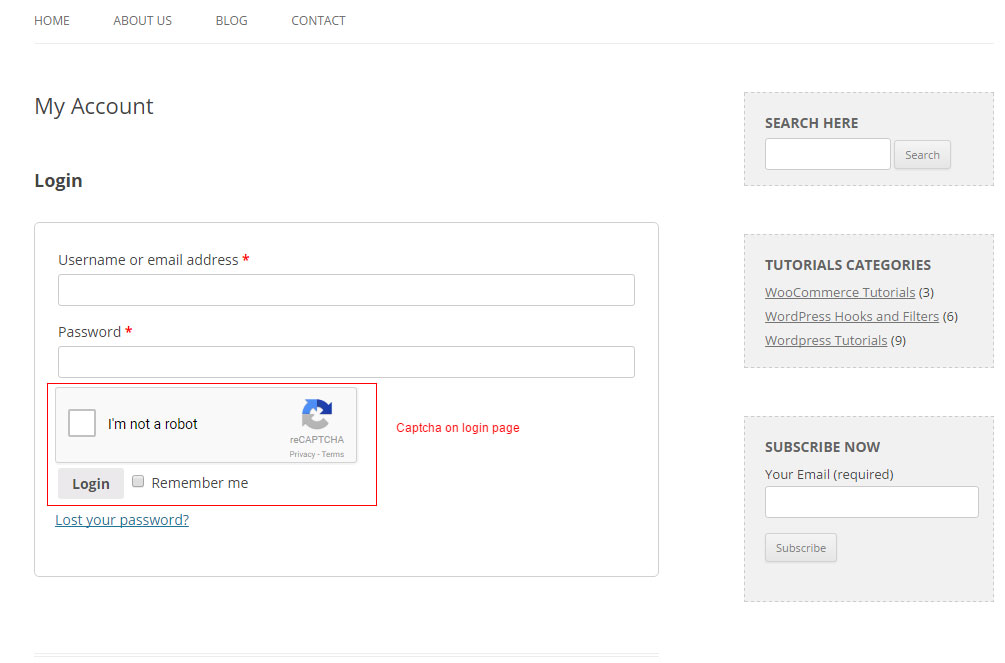Screen dimensions: 1005x663
Task: Go to the ABOUT US page
Action: (x=142, y=21)
